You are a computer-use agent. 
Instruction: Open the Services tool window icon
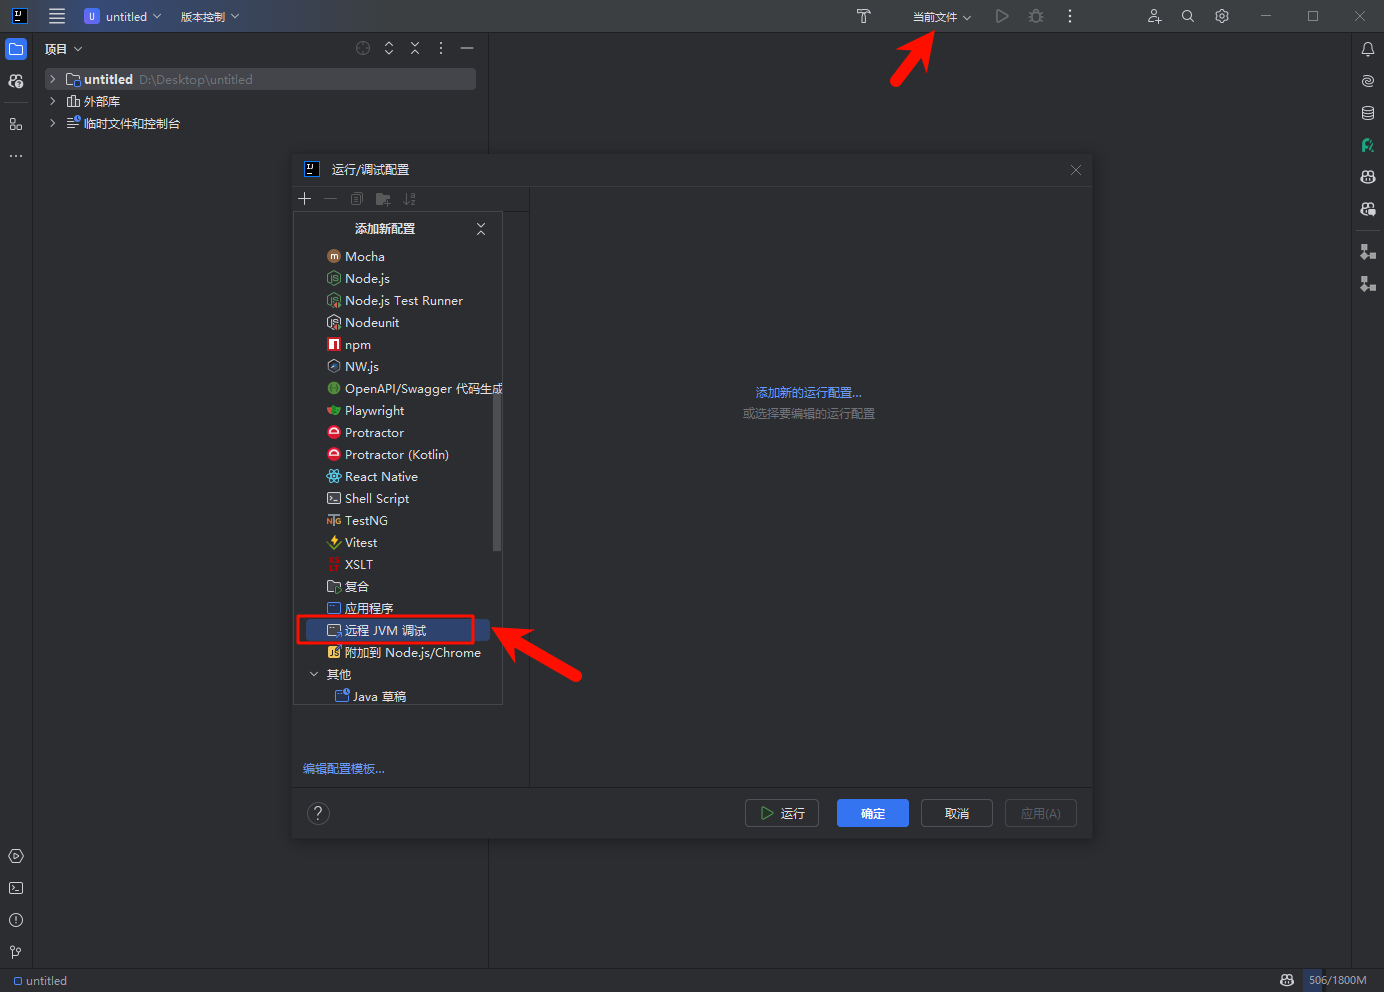click(x=16, y=856)
